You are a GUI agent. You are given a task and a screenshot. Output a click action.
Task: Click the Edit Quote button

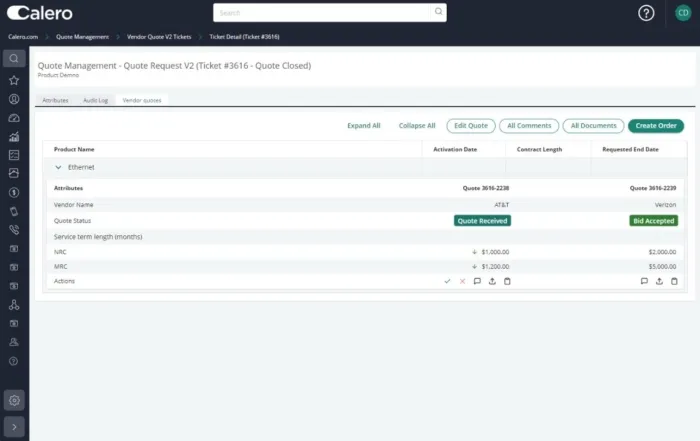pos(471,126)
